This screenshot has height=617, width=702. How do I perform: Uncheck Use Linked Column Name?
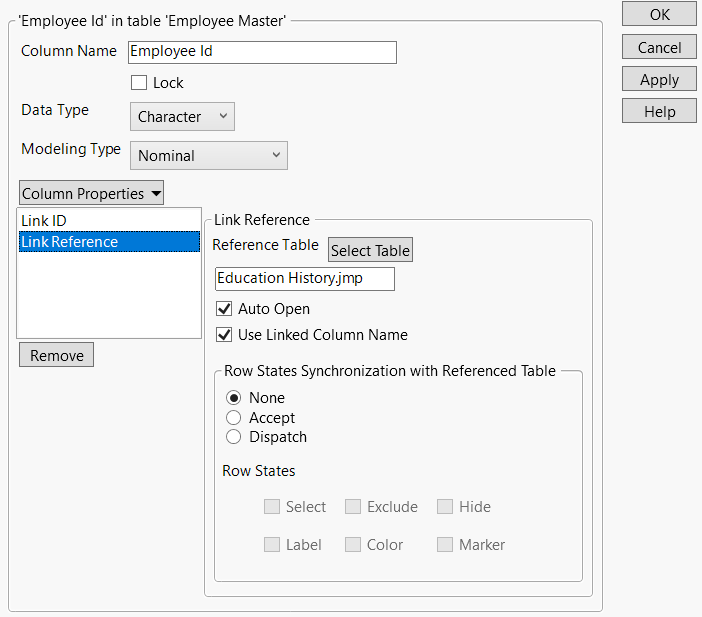coord(224,335)
